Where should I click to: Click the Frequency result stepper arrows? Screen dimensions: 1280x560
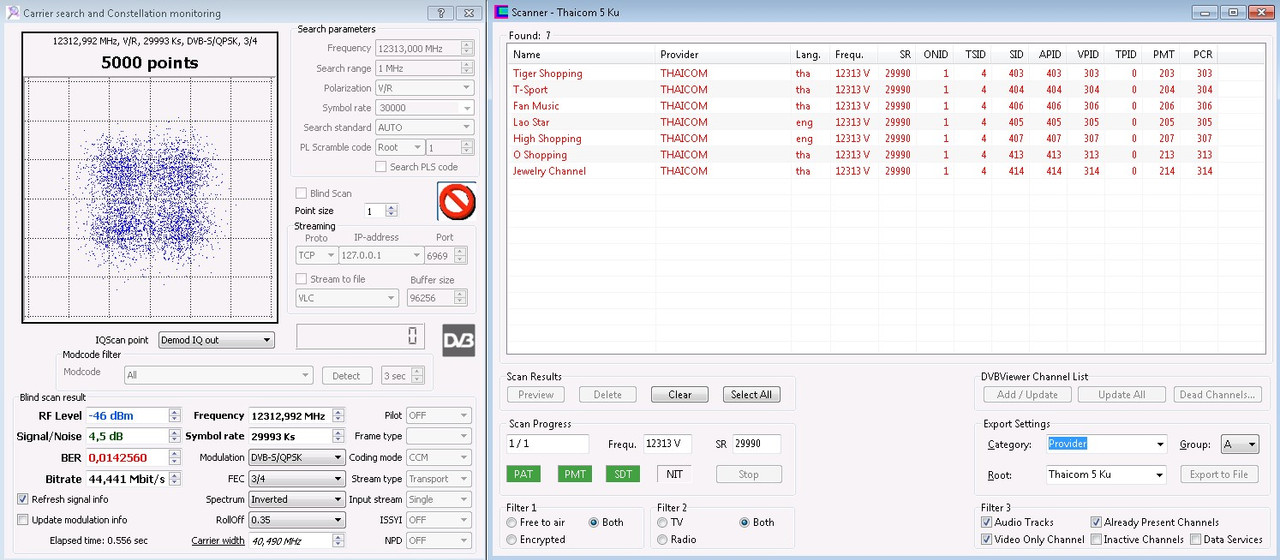(339, 415)
